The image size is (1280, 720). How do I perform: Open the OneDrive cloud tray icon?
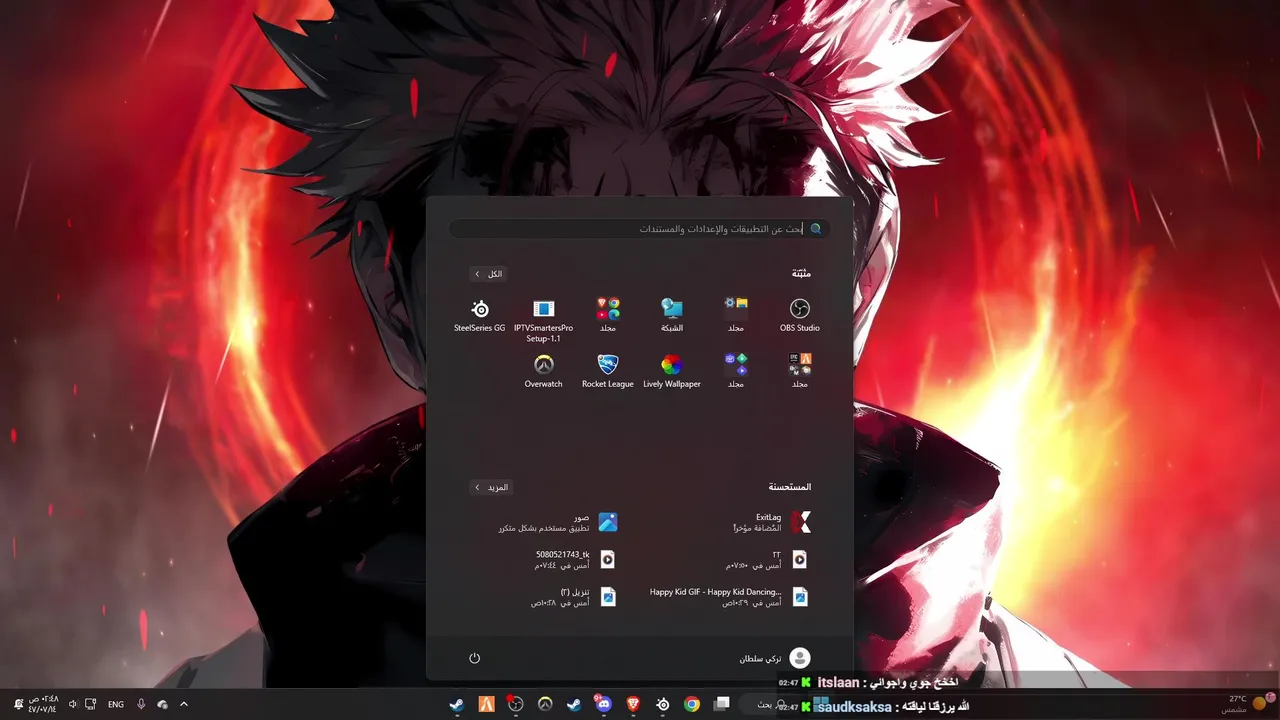[162, 704]
